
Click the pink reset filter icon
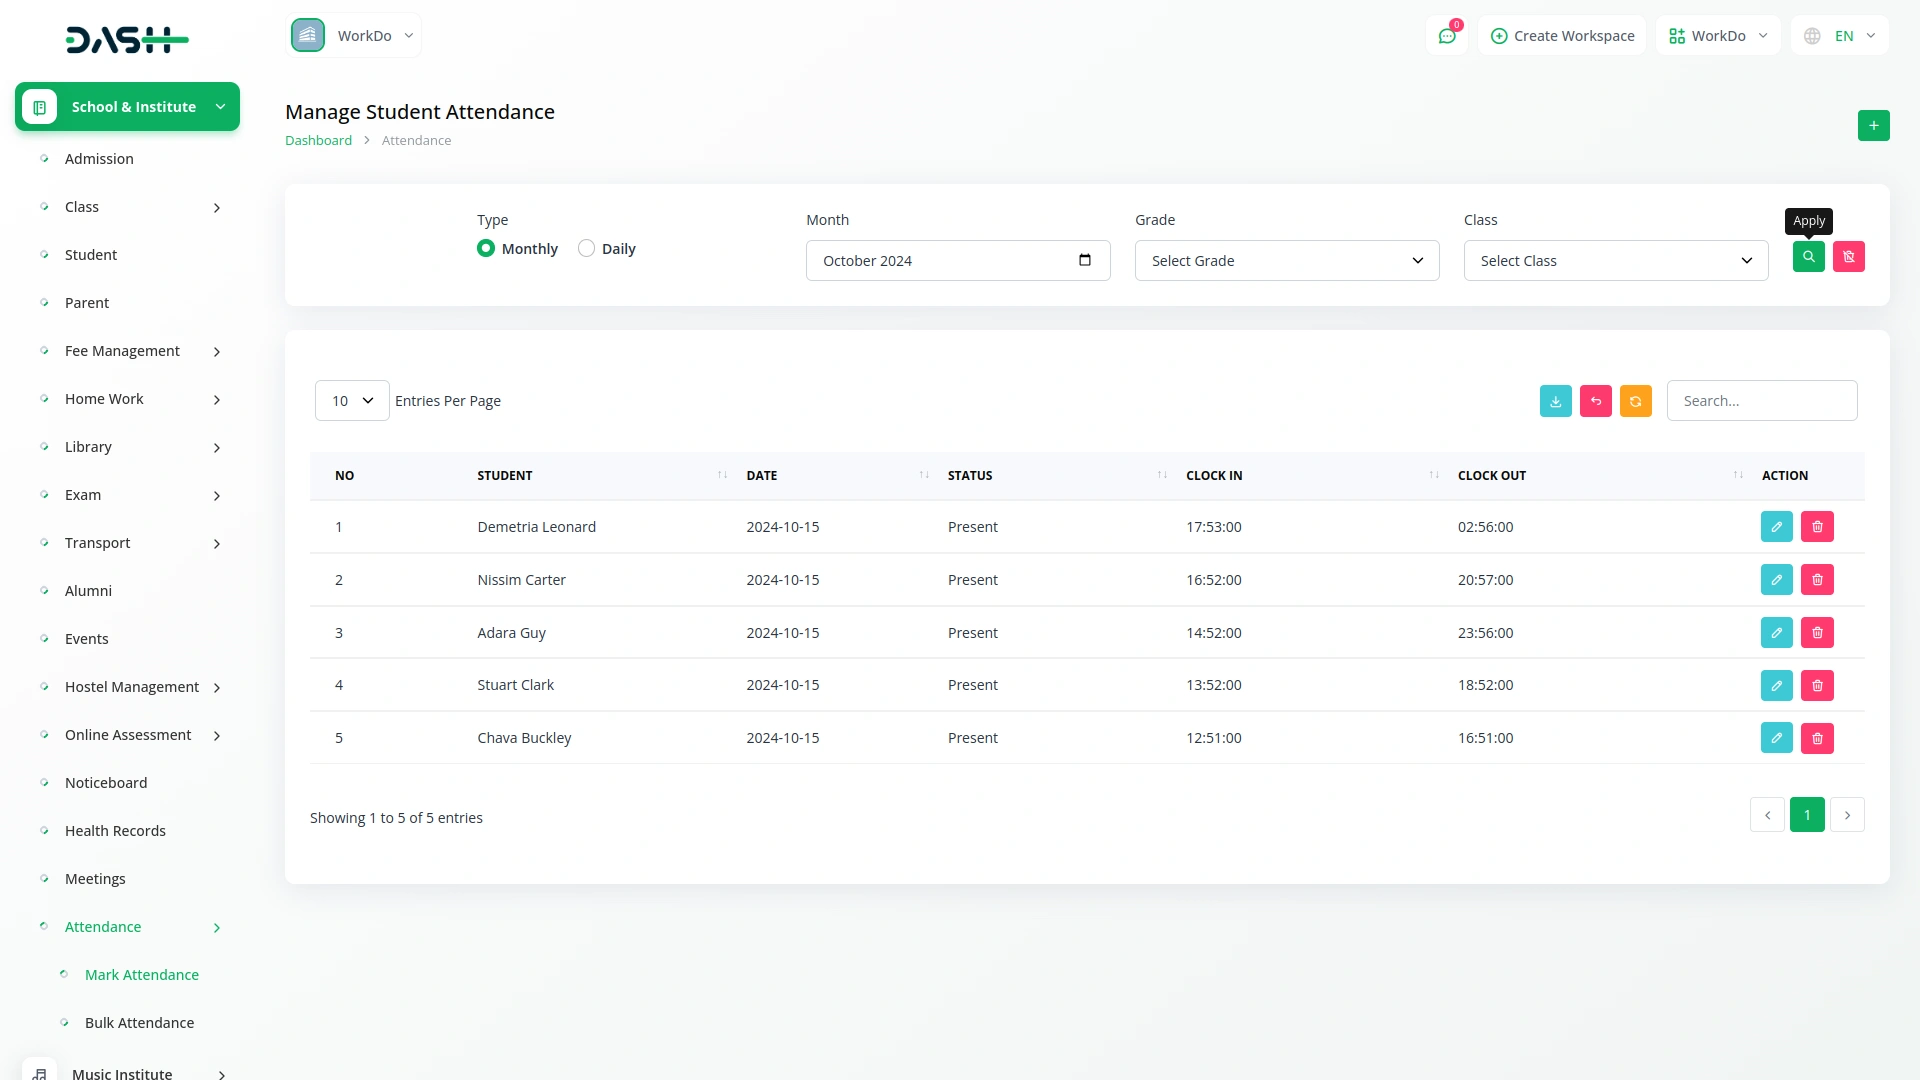click(1848, 257)
